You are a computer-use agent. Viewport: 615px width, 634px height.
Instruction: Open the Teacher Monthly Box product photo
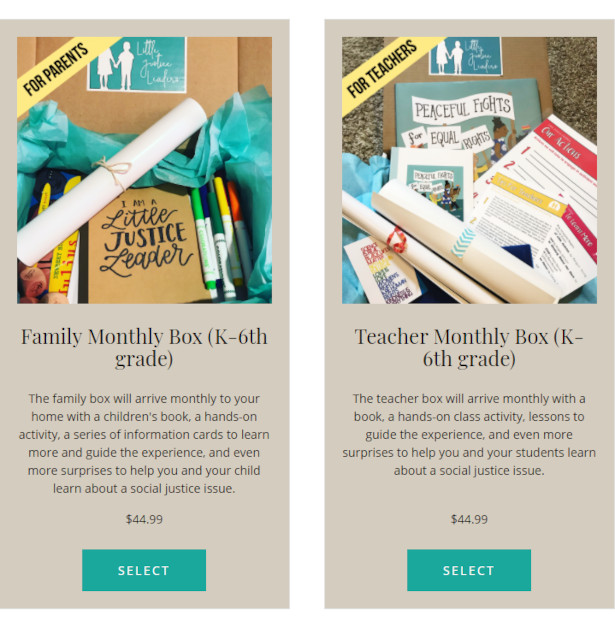click(x=469, y=170)
